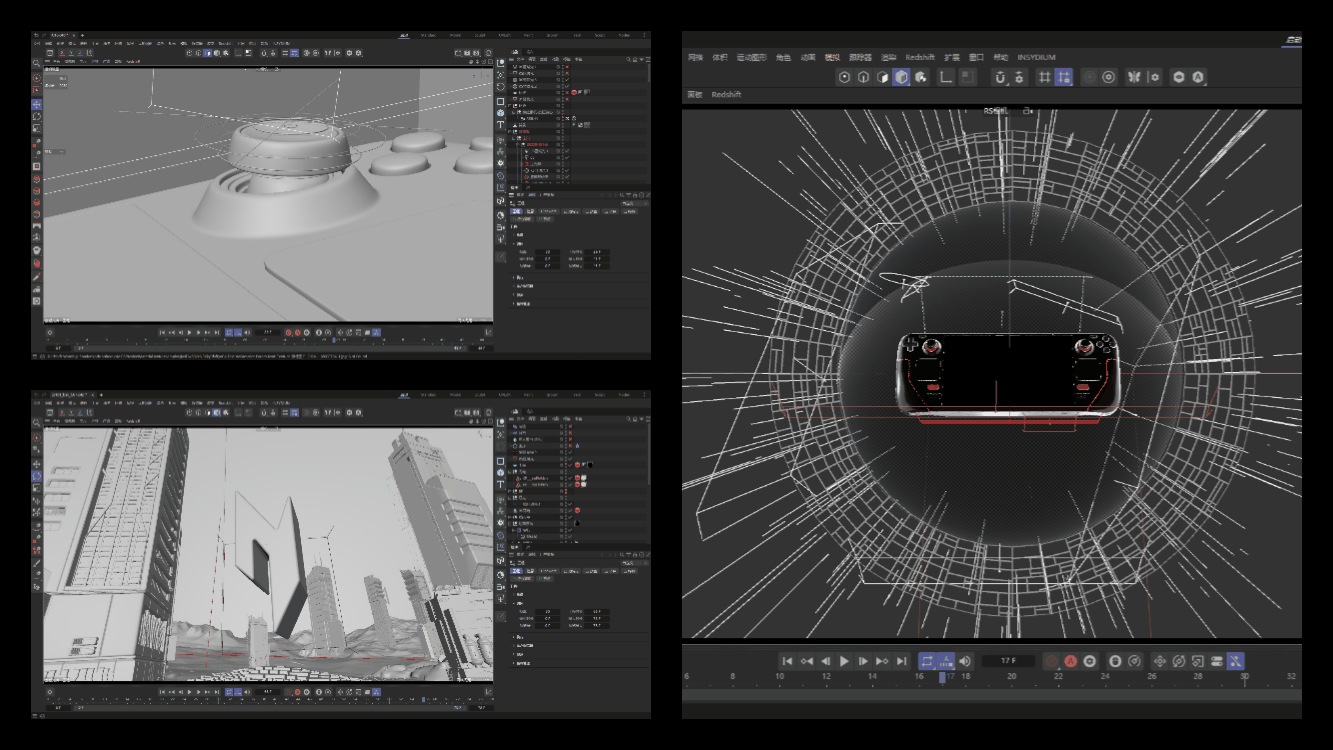This screenshot has height=750, width=1333.
Task: Open the 面板 viewport menu in right window
Action: (695, 95)
